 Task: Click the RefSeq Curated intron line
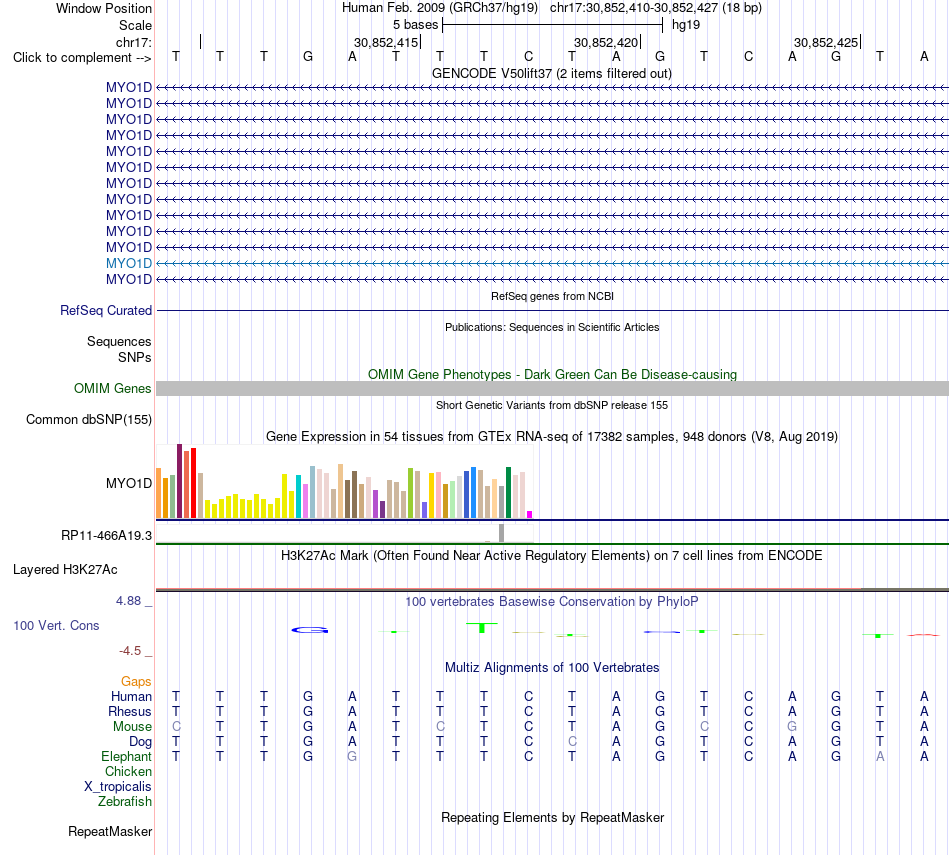point(552,311)
